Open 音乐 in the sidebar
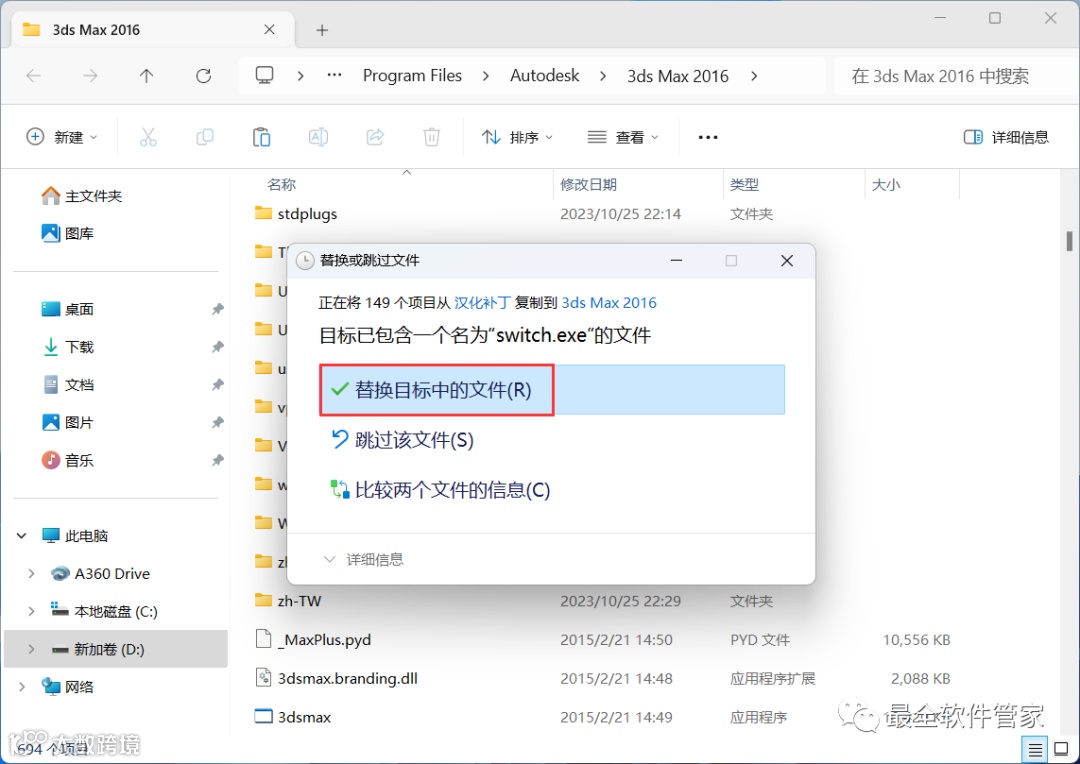The width and height of the screenshot is (1080, 764). tap(68, 460)
